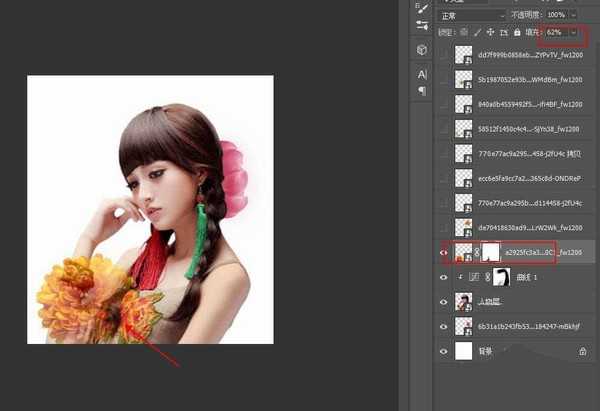Expand the opacity 100% slider arrow
This screenshot has height=411, width=600.
(574, 15)
